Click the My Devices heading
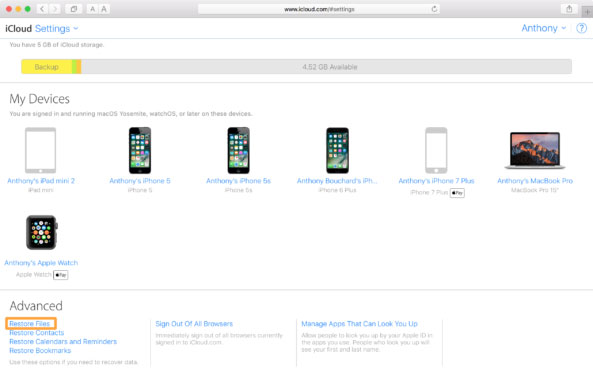The width and height of the screenshot is (593, 374). (39, 99)
